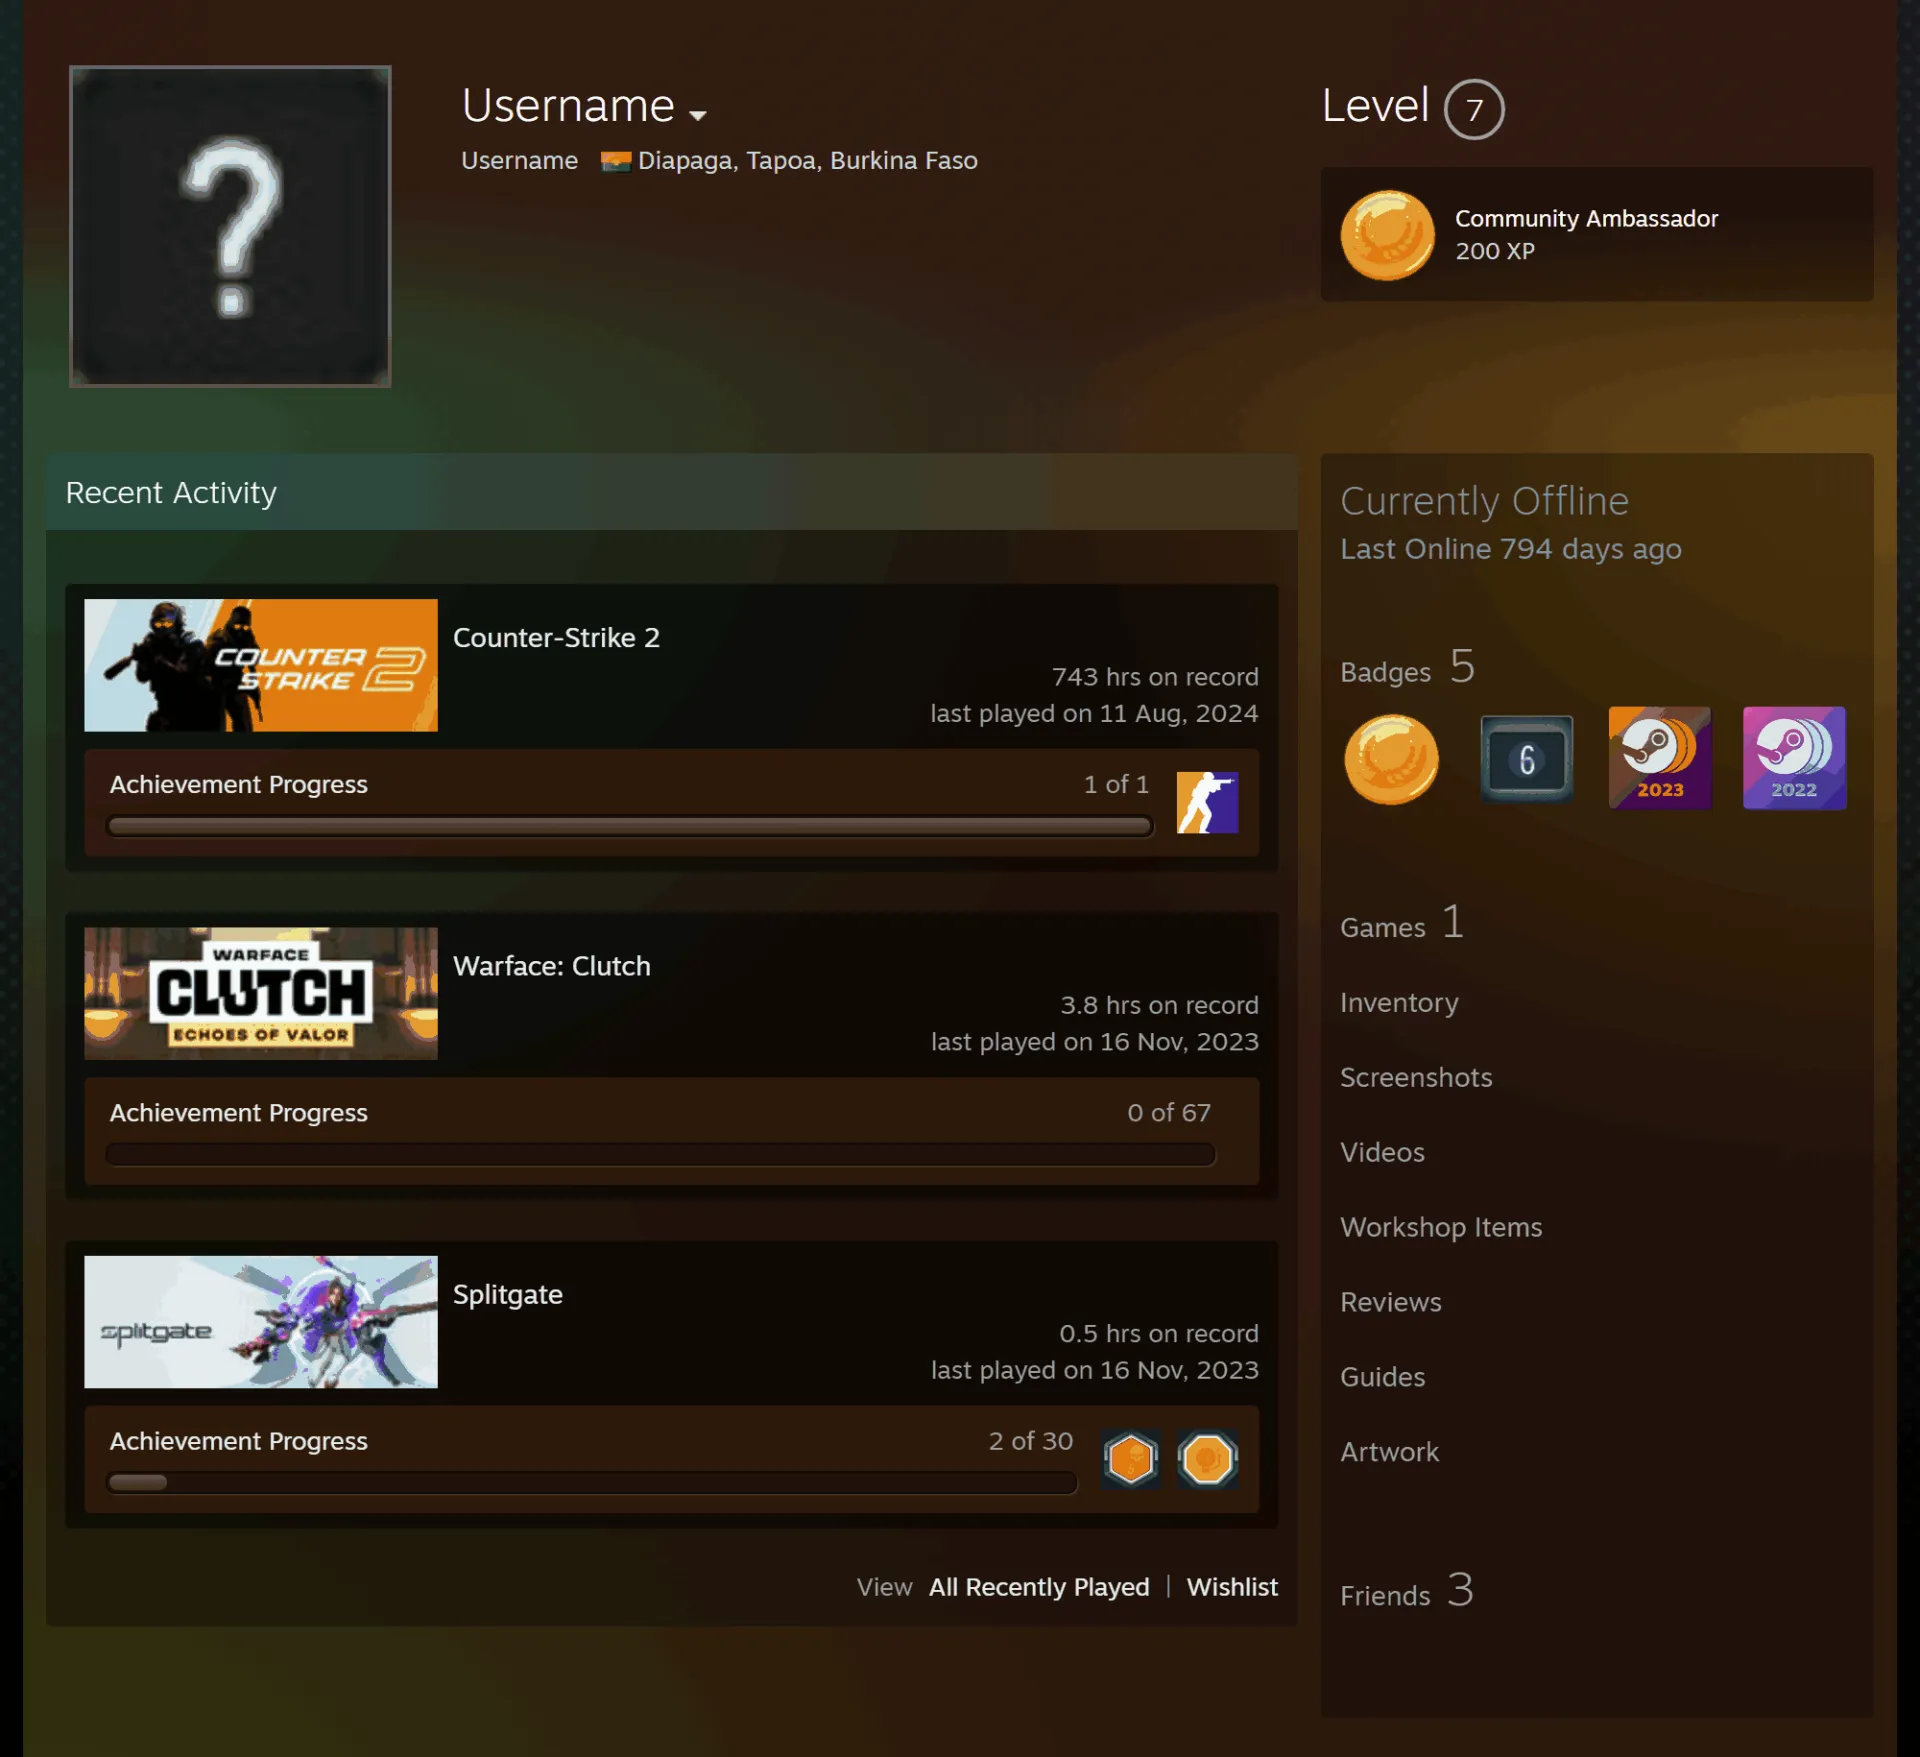This screenshot has height=1757, width=1920.
Task: Open Workshop Items page
Action: (1441, 1227)
